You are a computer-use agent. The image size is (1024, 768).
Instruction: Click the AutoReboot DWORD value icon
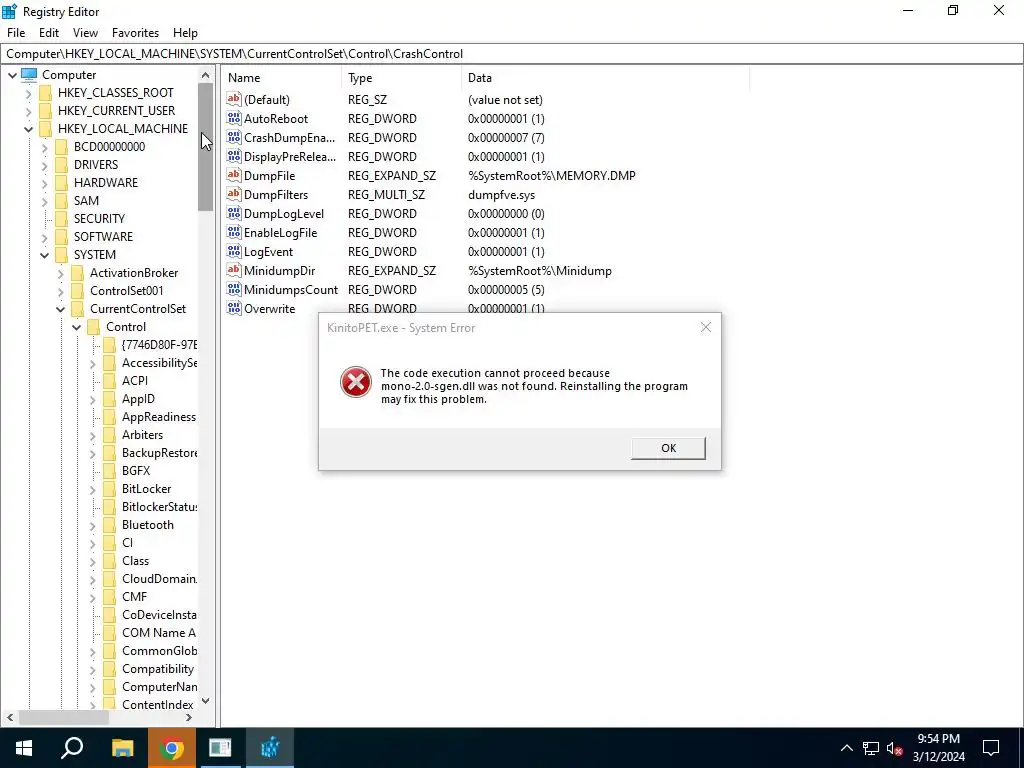[x=234, y=118]
